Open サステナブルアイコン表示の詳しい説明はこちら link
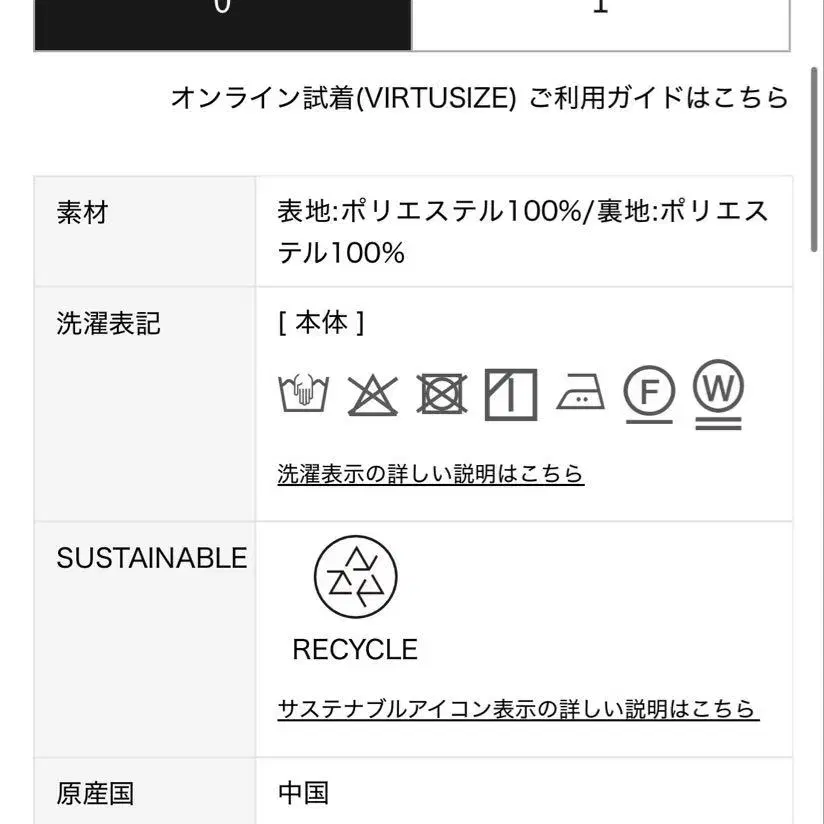Viewport: 824px width, 824px height. coord(518,709)
